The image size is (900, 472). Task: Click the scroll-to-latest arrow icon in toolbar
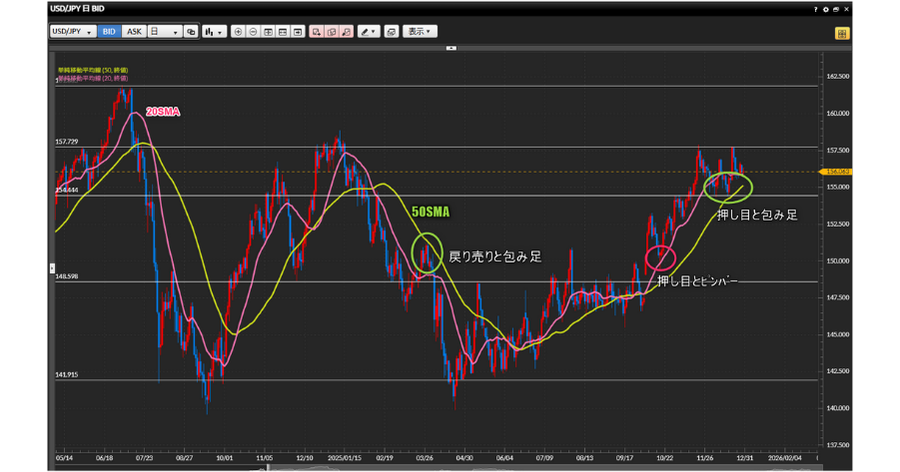298,32
